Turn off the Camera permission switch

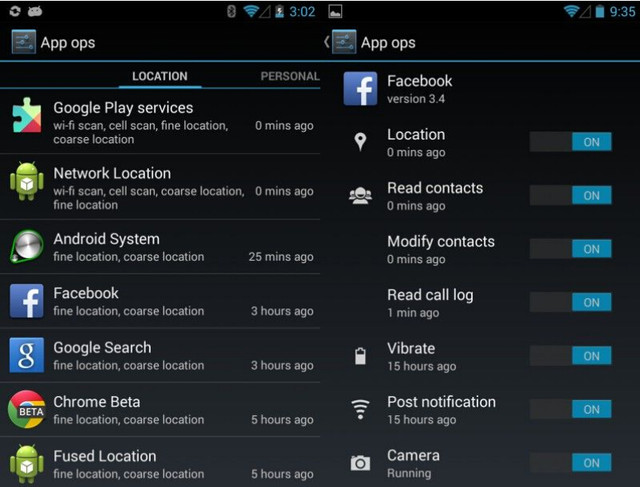(571, 463)
